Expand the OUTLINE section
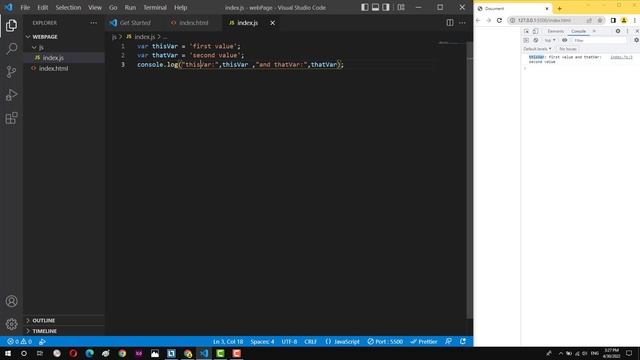 tap(64, 320)
